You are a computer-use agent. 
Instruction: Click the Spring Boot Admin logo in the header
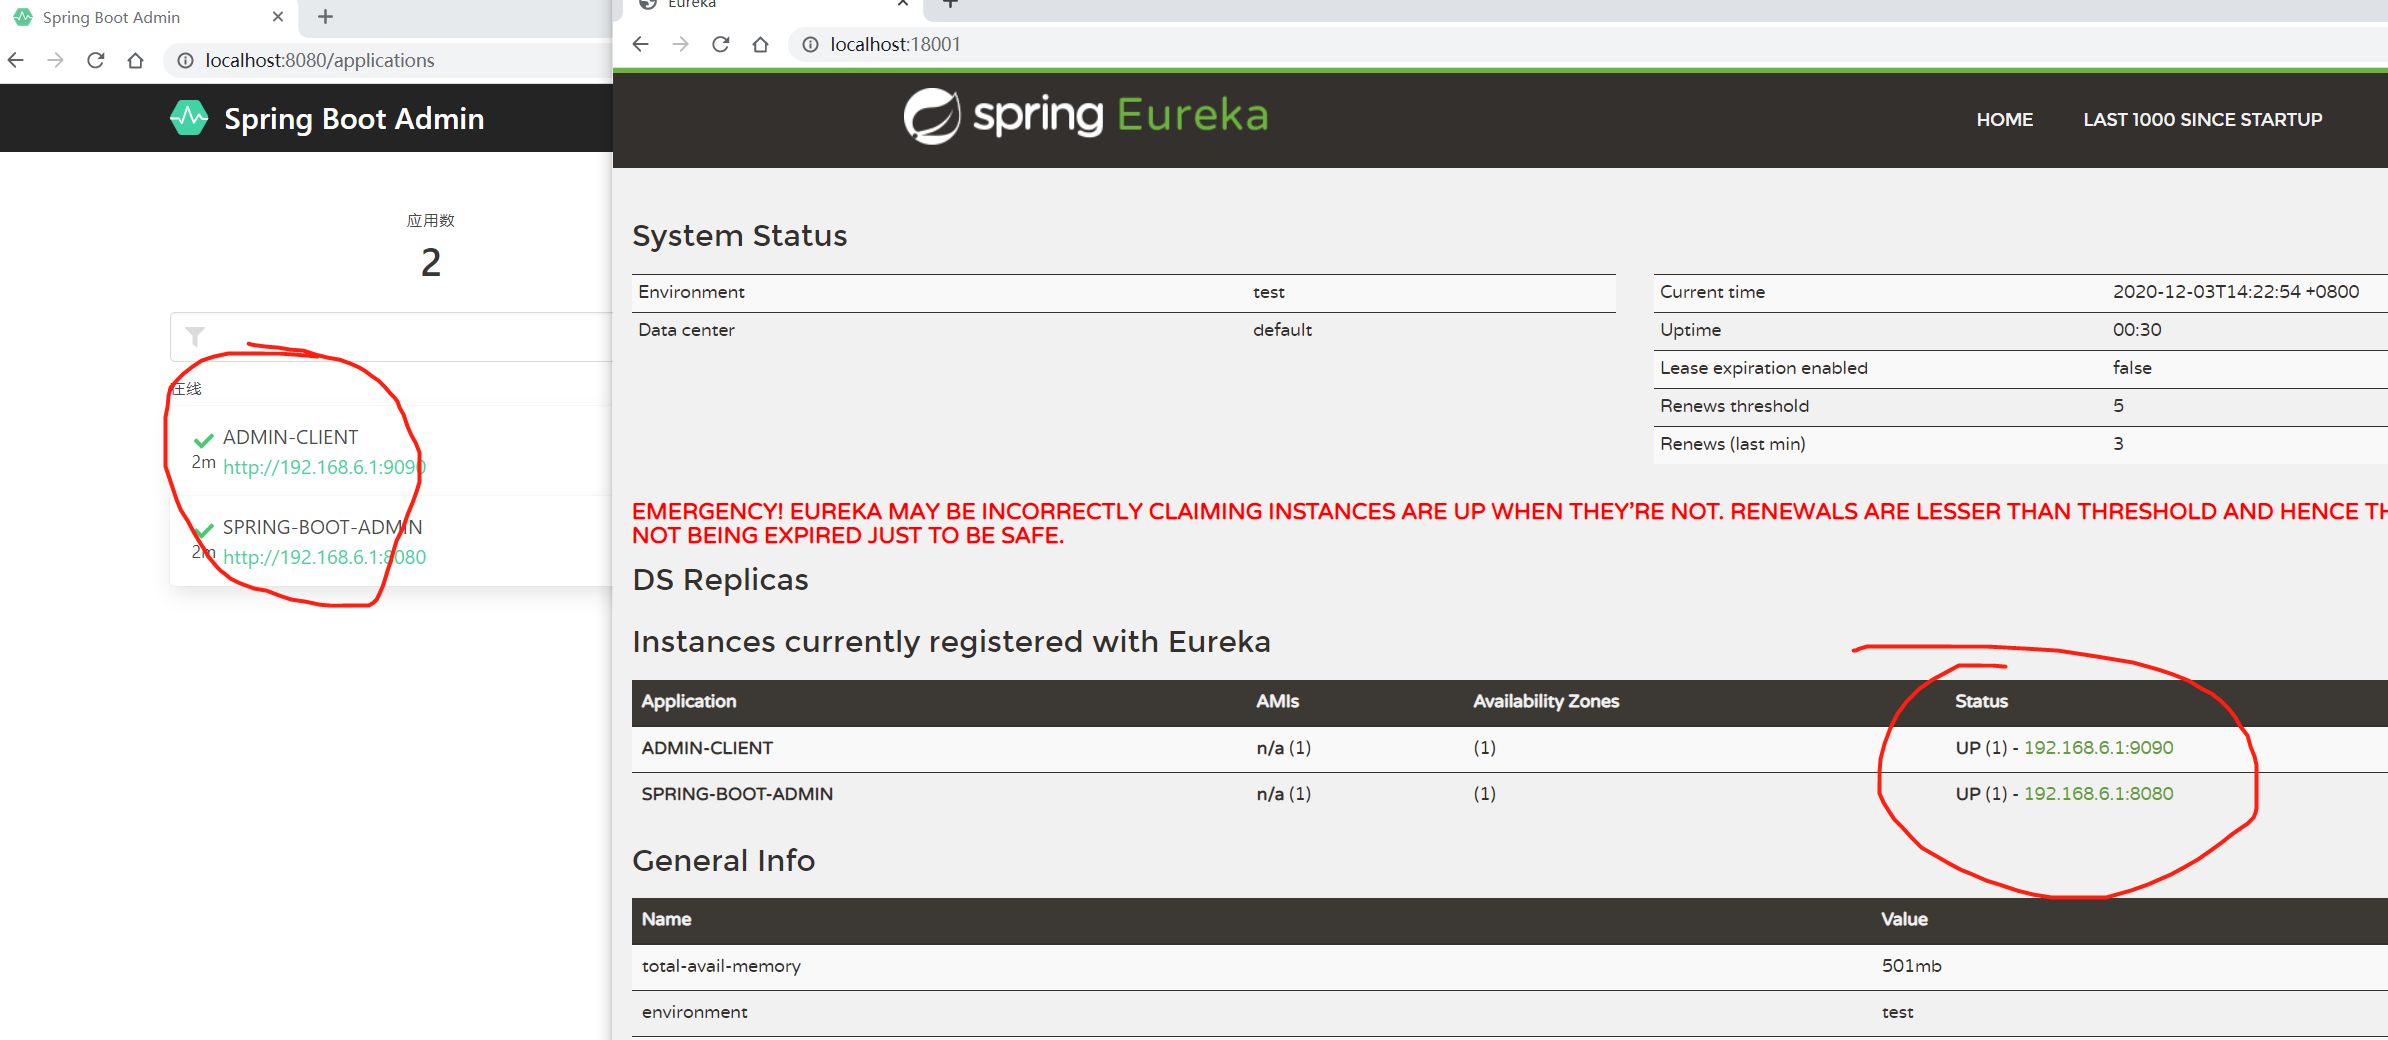(189, 117)
